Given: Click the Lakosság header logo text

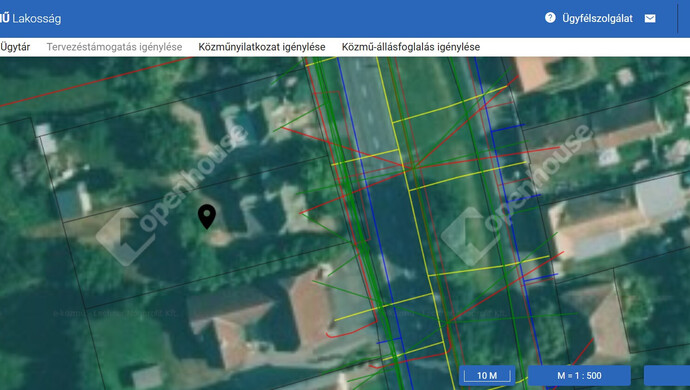Looking at the screenshot, I should [37, 18].
